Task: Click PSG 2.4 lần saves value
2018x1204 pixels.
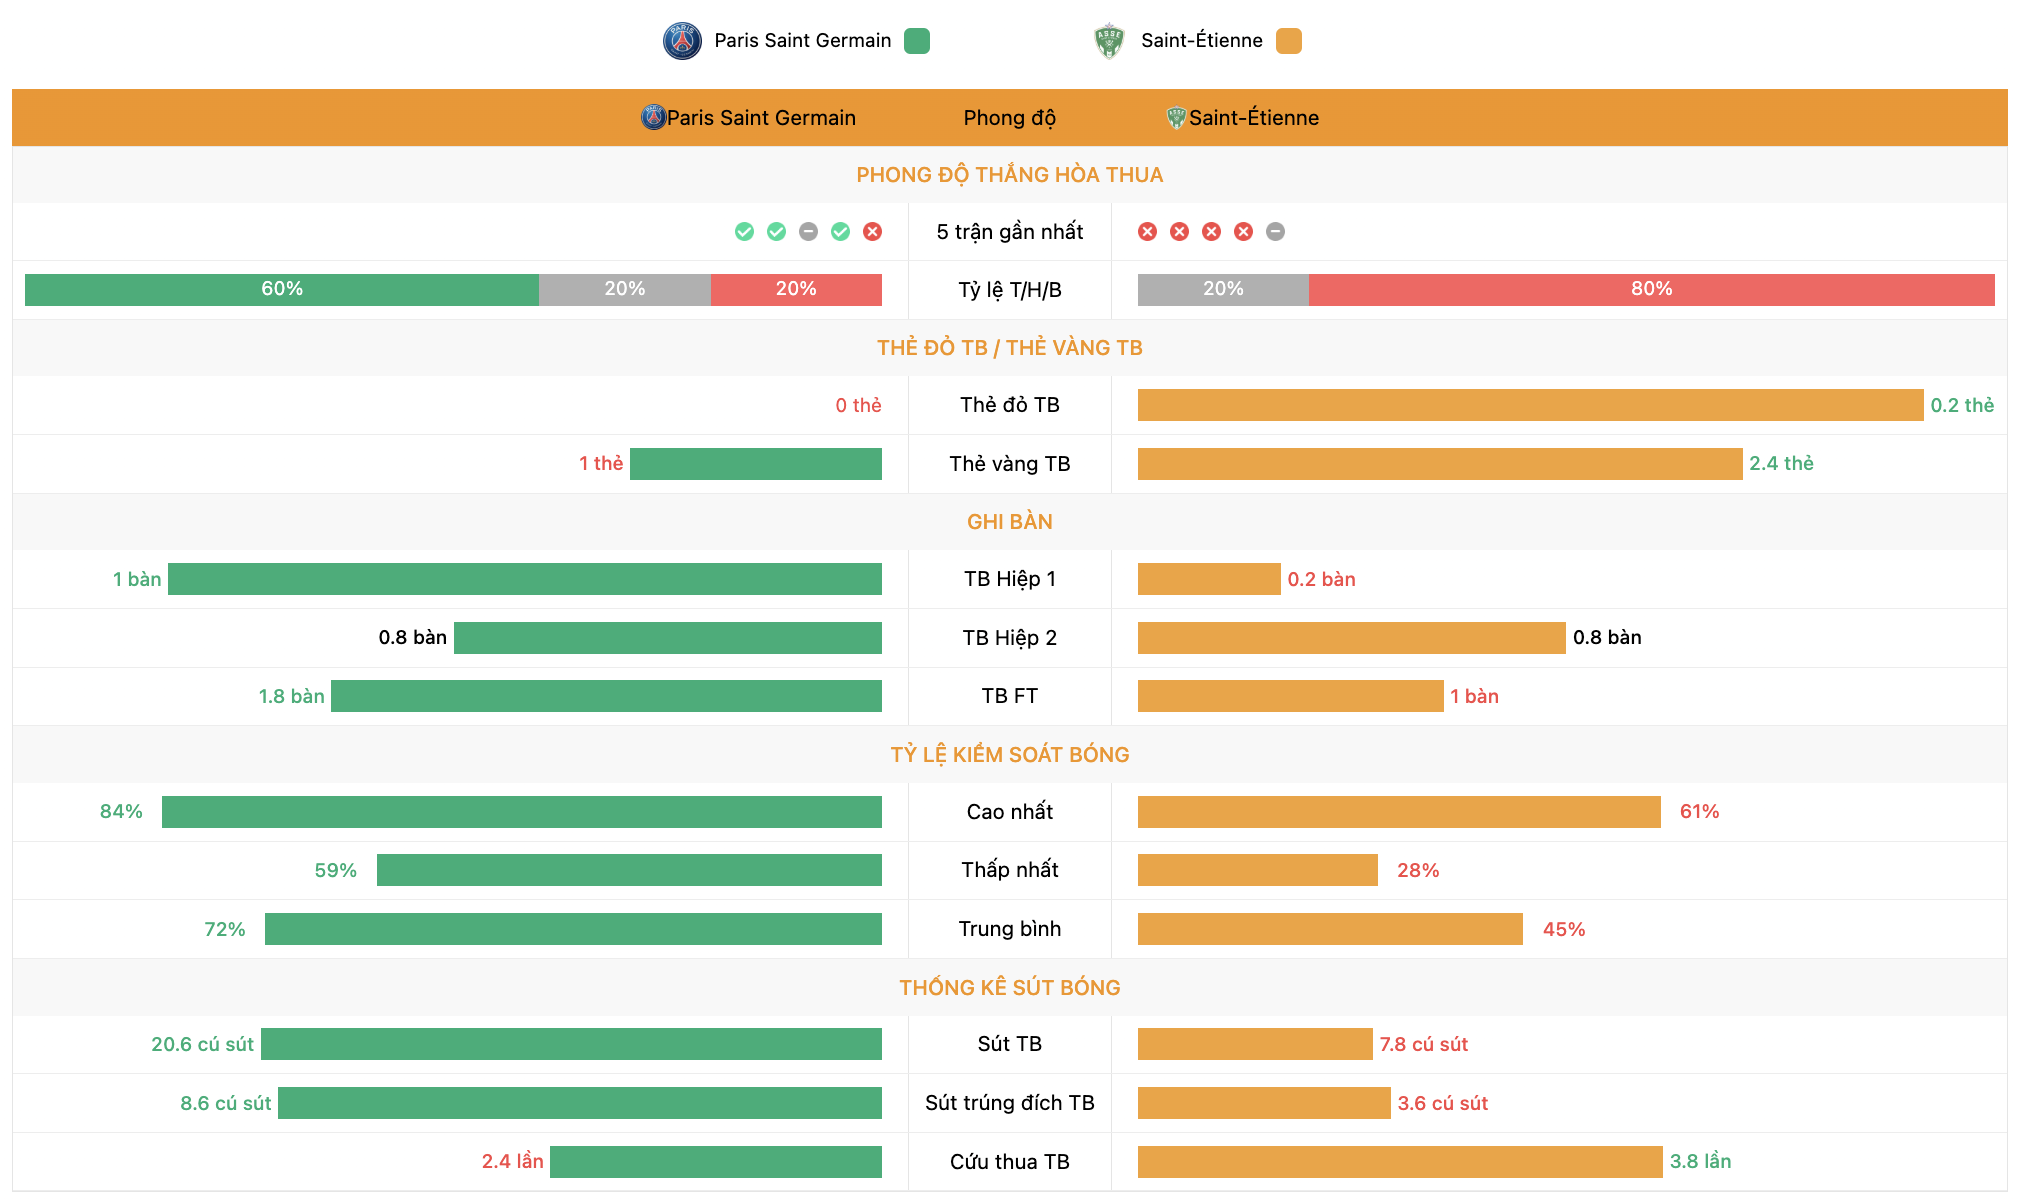Action: pyautogui.click(x=512, y=1161)
